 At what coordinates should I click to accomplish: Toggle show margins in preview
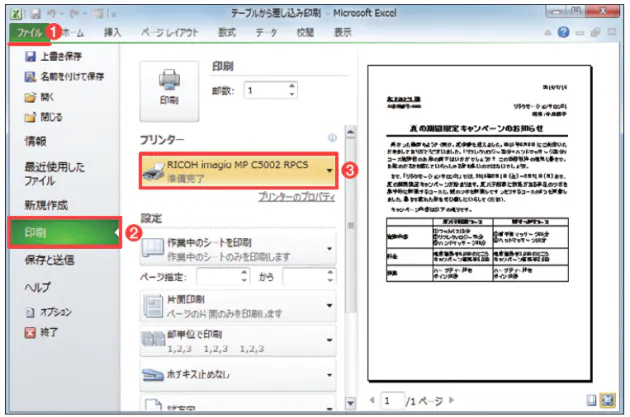click(x=591, y=400)
